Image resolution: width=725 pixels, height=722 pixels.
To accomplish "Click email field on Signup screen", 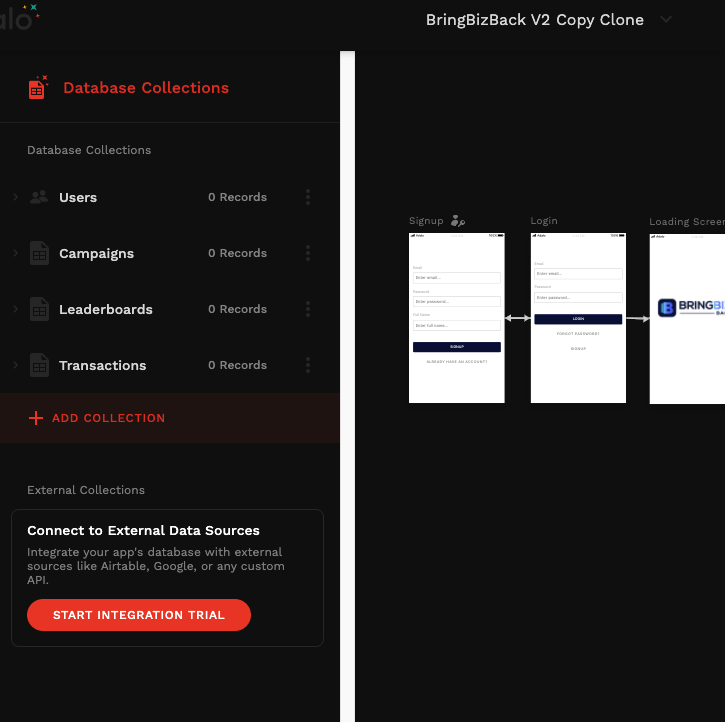I will click(x=457, y=278).
